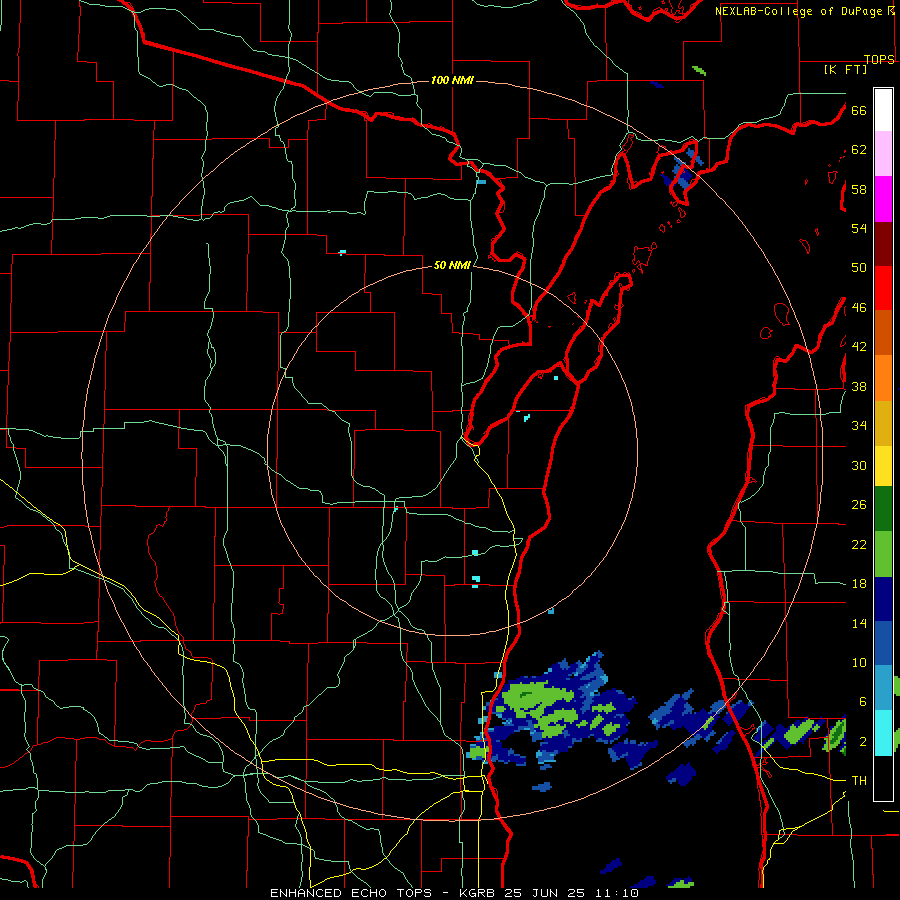This screenshot has width=900, height=900.
Task: Click the bright red legend swatch
Action: tap(883, 288)
